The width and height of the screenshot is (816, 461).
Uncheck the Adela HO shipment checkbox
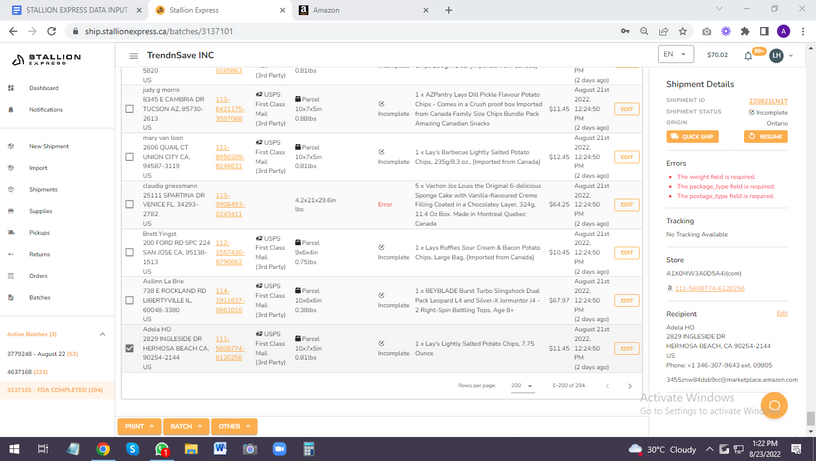point(130,348)
